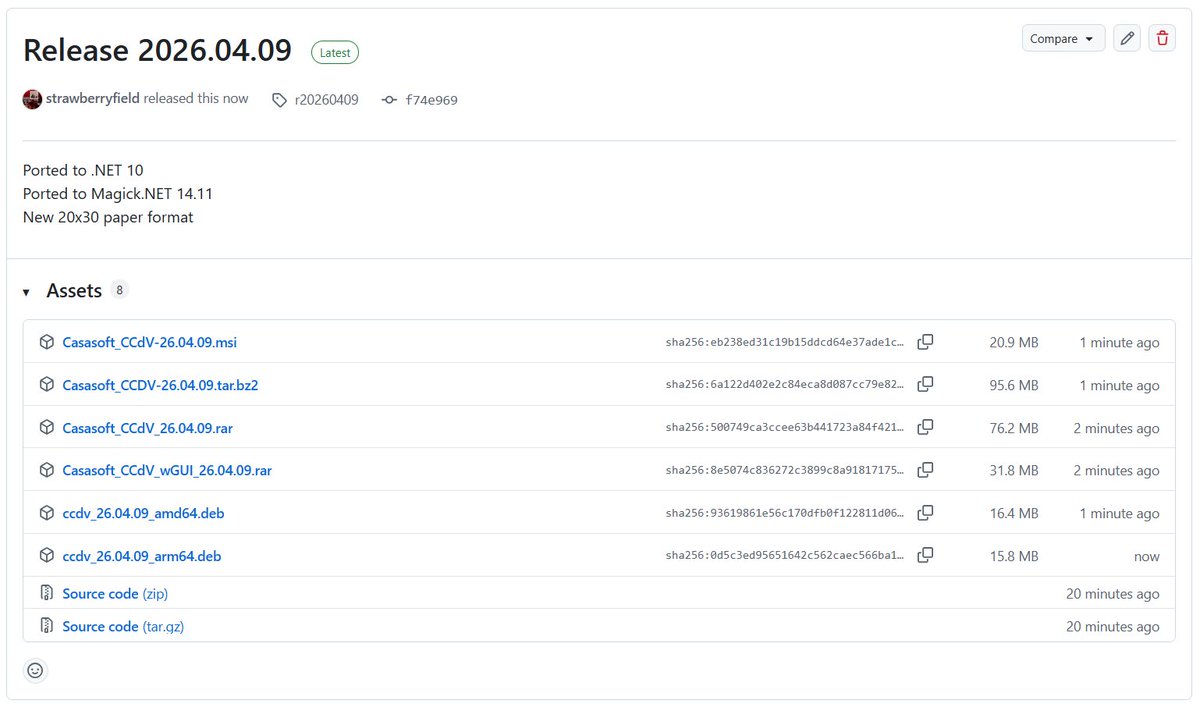Click the red trash delete release icon
This screenshot has height=711, width=1200.
1162,39
